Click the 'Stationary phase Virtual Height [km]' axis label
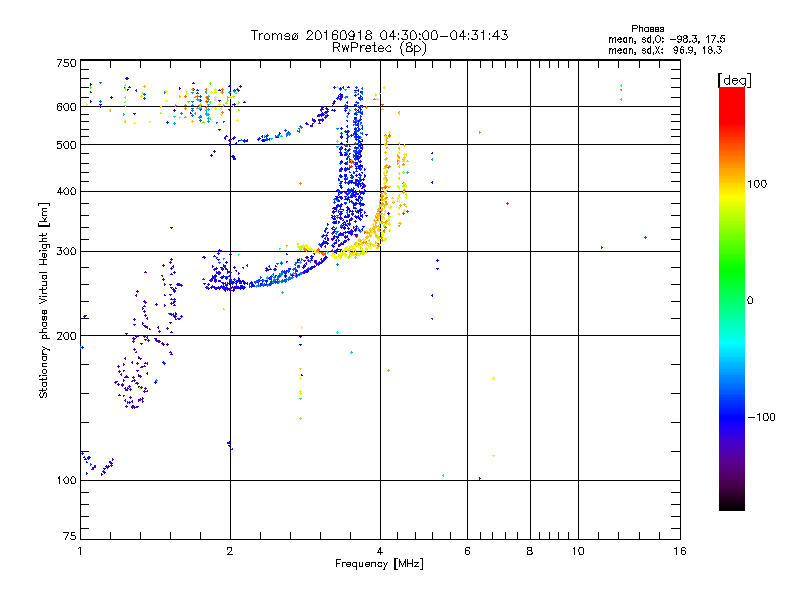The width and height of the screenshot is (800, 600). 44,300
